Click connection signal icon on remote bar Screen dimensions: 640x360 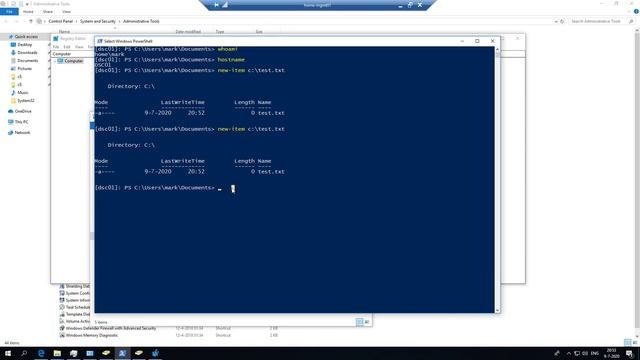(225, 5)
